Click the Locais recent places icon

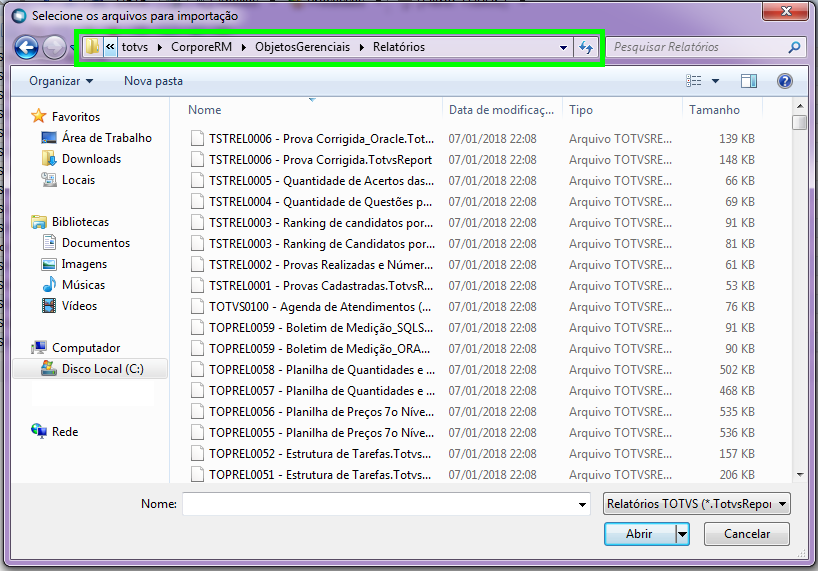(x=49, y=179)
